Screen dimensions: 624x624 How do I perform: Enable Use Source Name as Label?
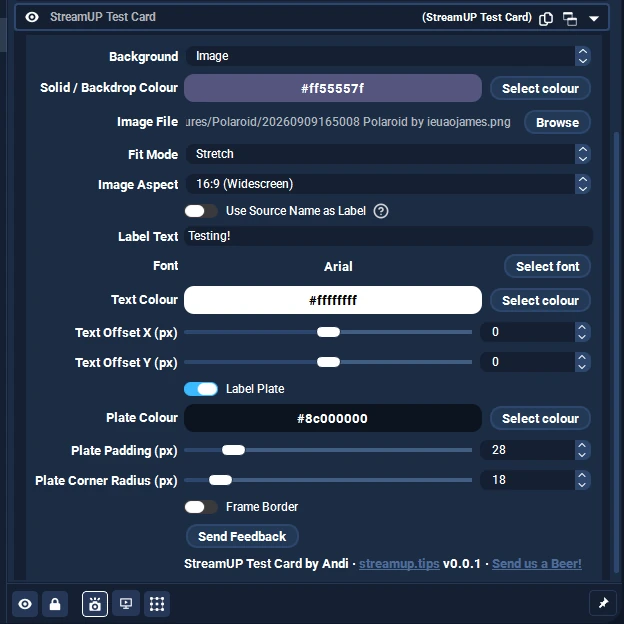coord(201,211)
